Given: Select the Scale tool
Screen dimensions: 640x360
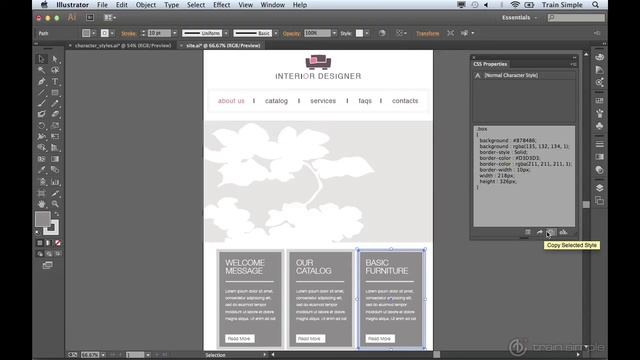Looking at the screenshot, I should point(55,126).
